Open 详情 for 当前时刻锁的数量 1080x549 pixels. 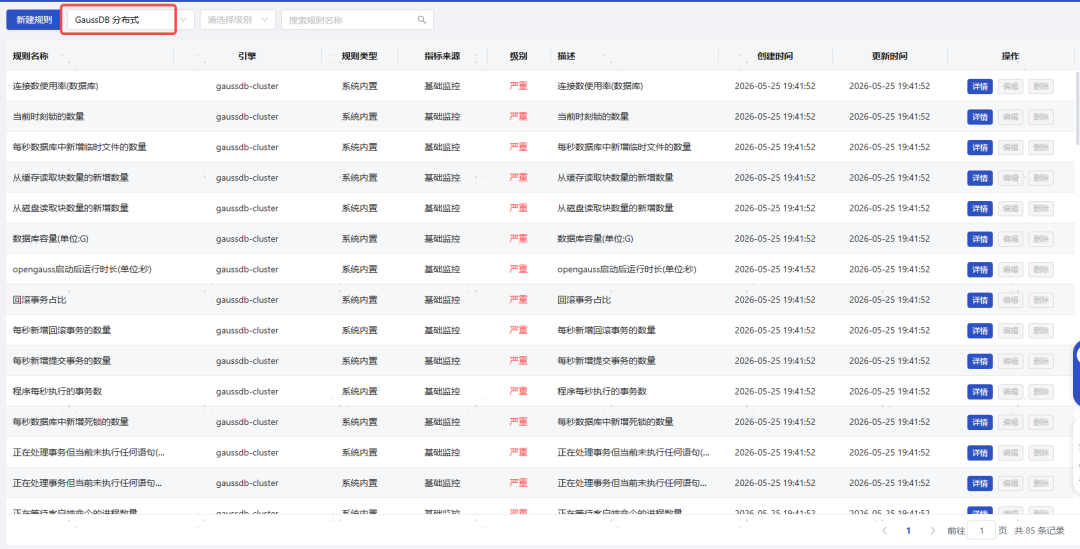[979, 117]
